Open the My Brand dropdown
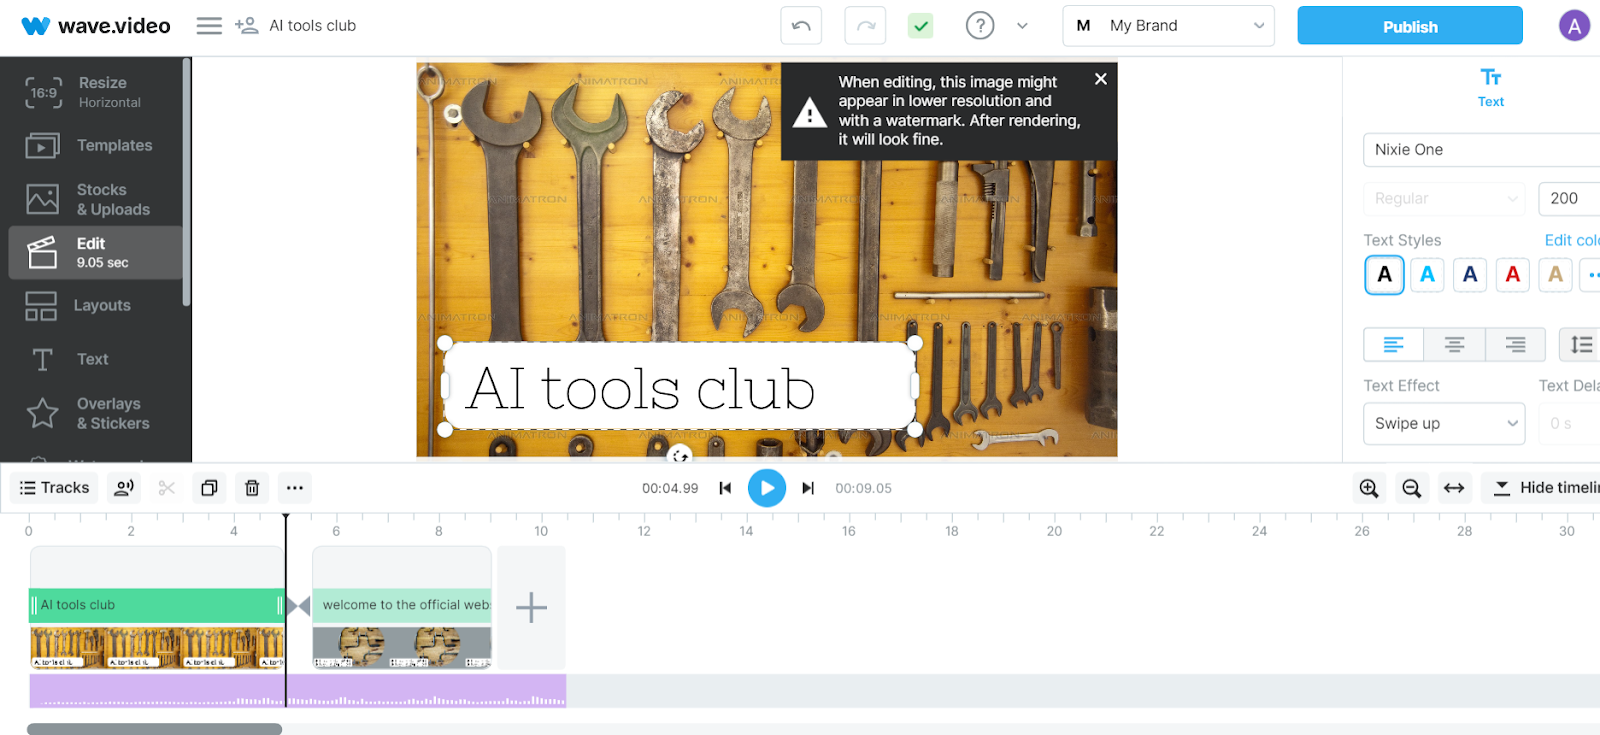This screenshot has height=735, width=1600. [1168, 26]
